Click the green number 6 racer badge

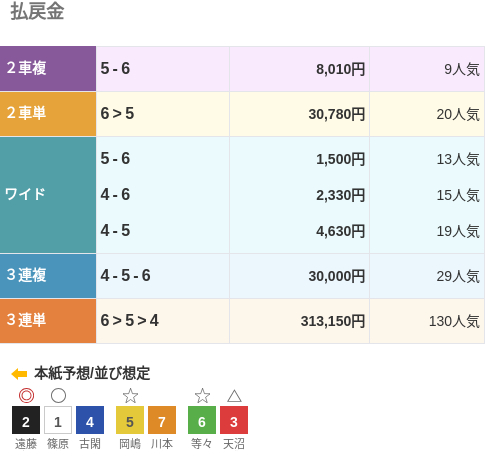pos(202,420)
